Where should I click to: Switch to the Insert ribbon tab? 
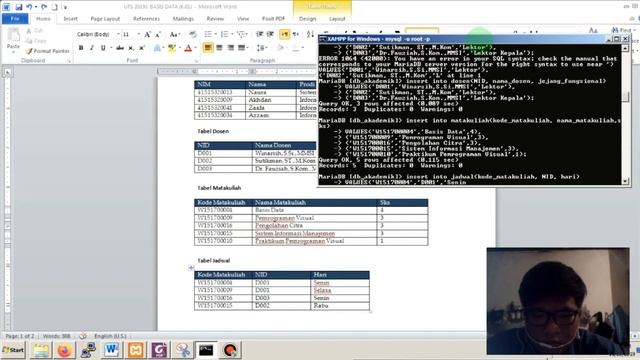(70, 19)
